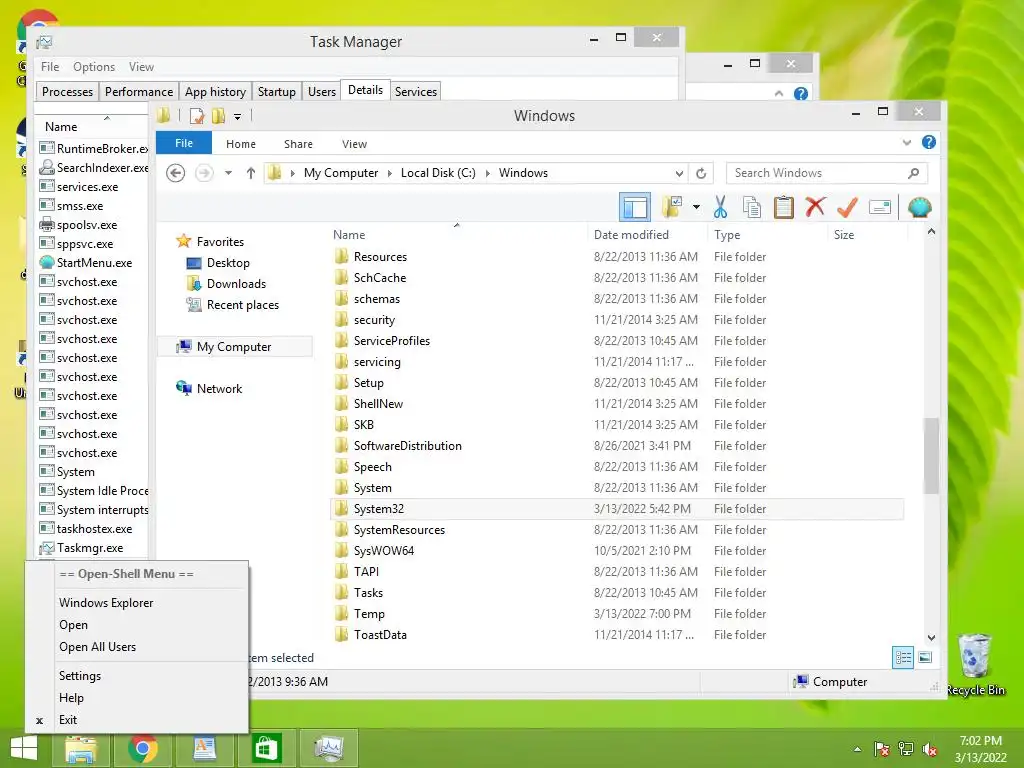
Task: Click Settings in Open-Shell context menu
Action: [80, 676]
